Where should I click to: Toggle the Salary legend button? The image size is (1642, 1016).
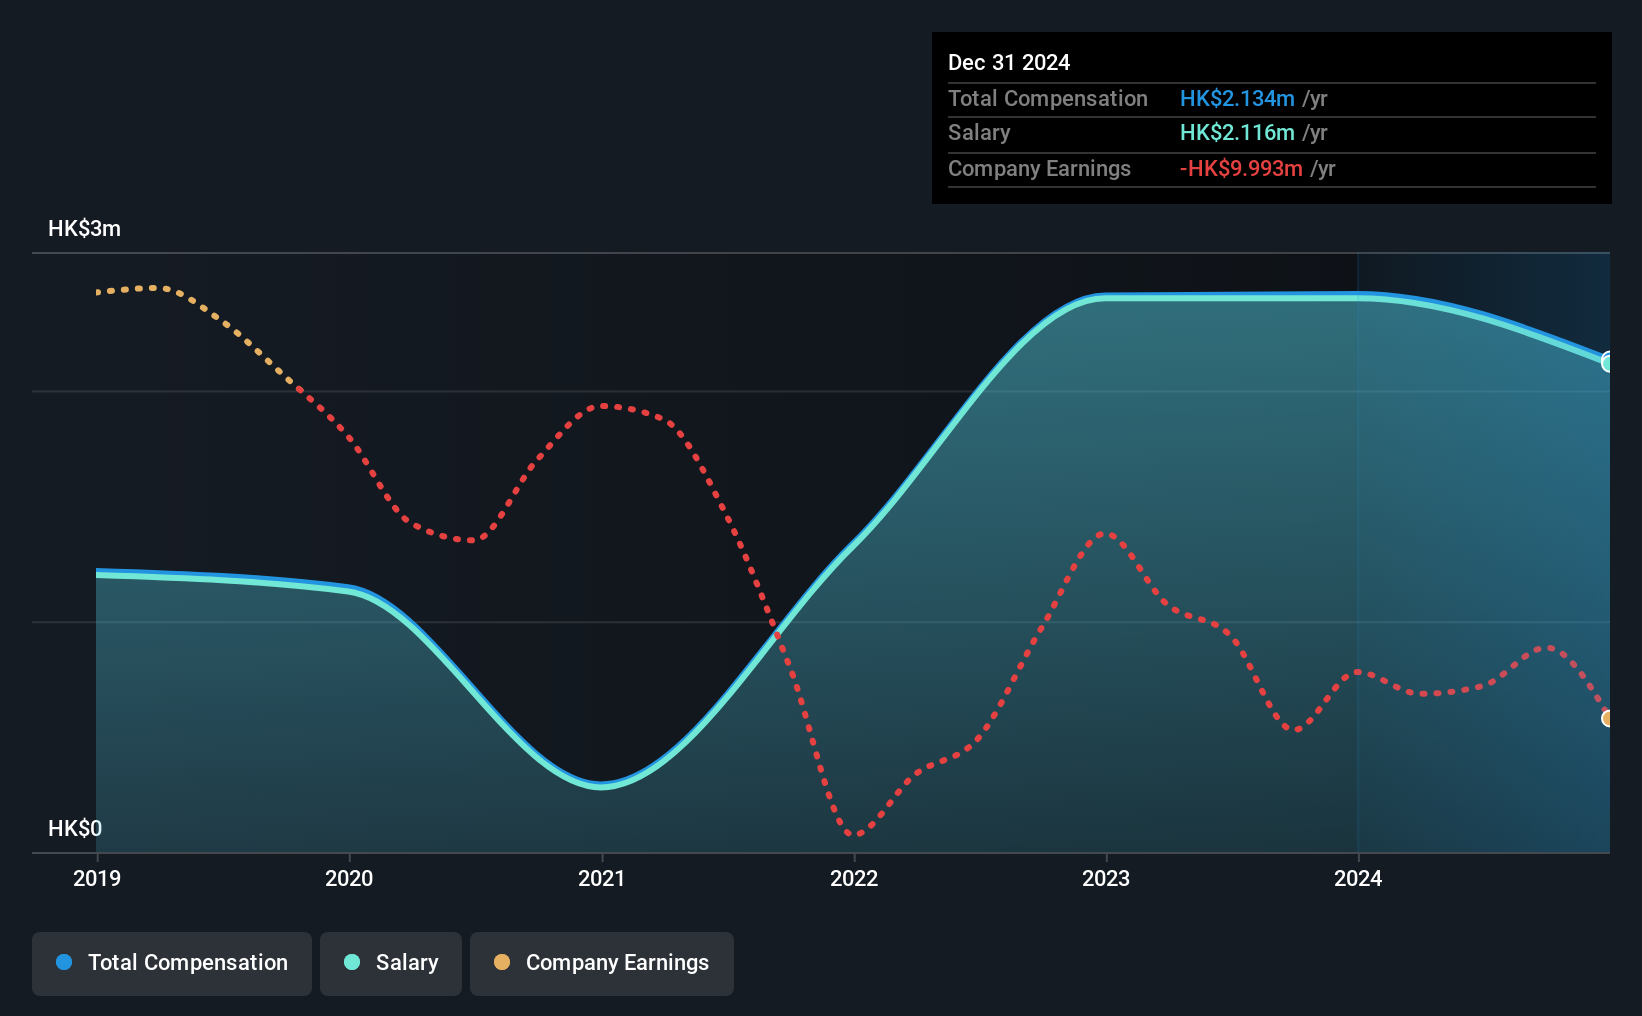391,963
